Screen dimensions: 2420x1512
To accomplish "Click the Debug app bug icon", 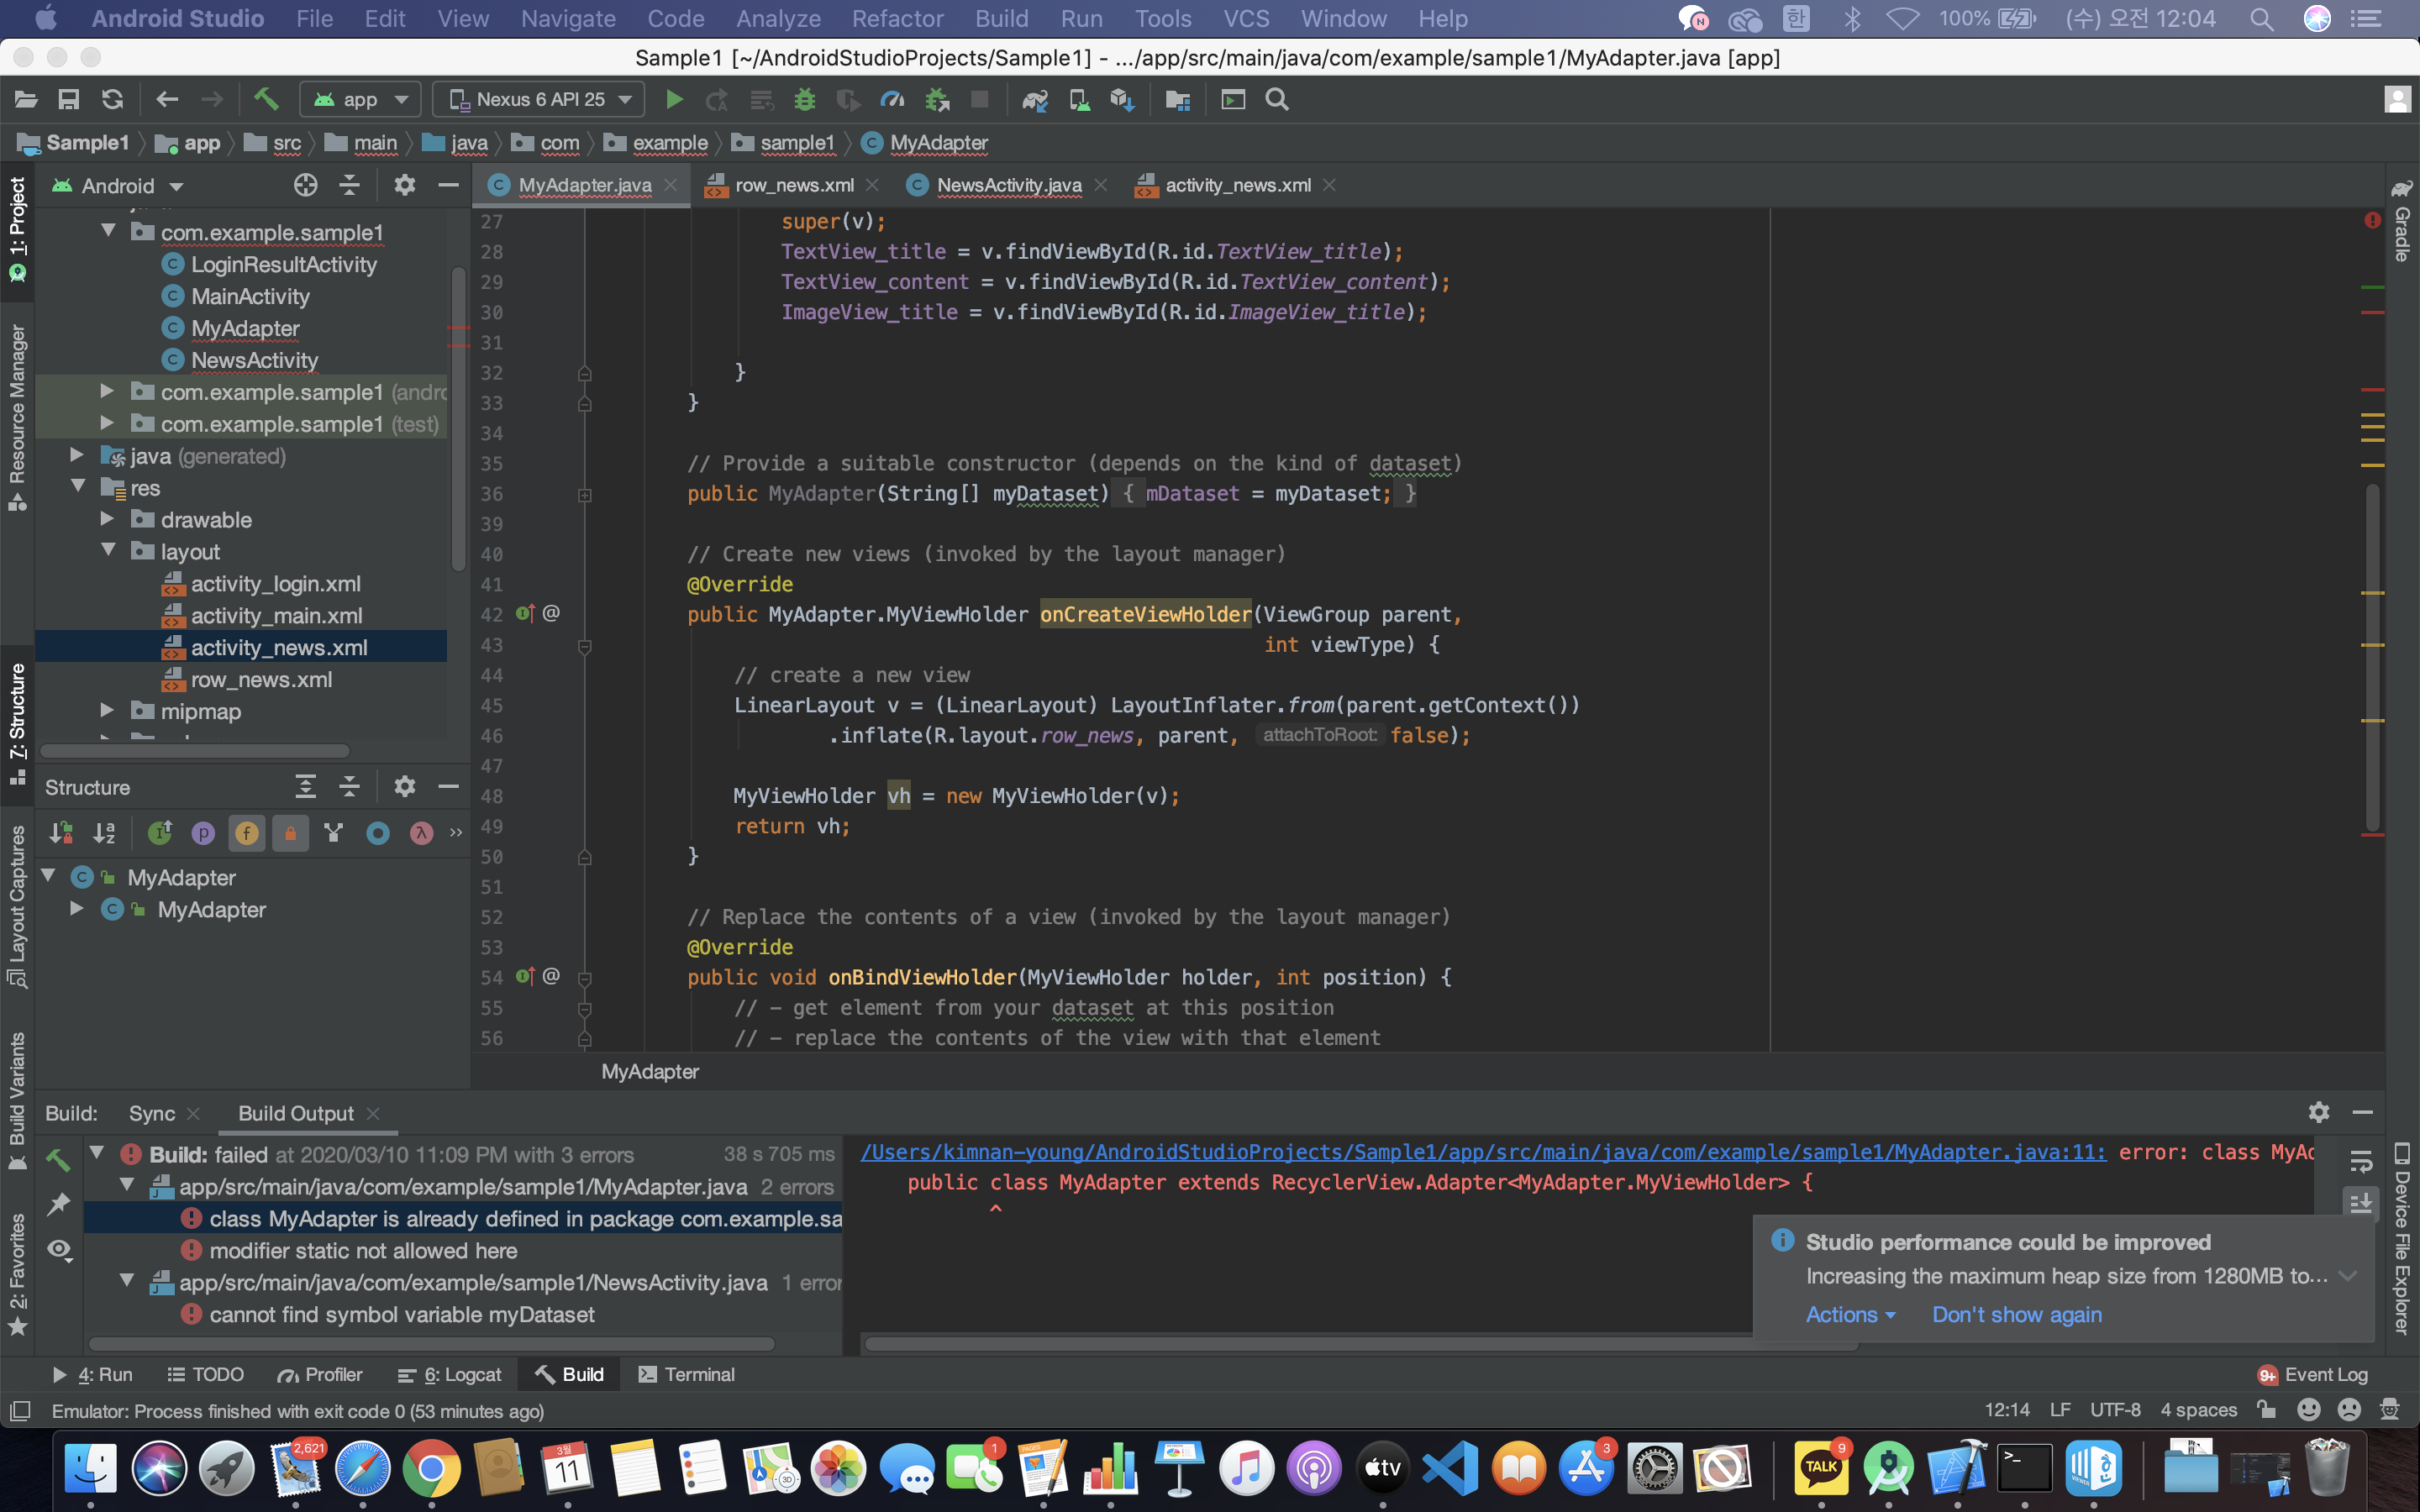I will pyautogui.click(x=805, y=99).
